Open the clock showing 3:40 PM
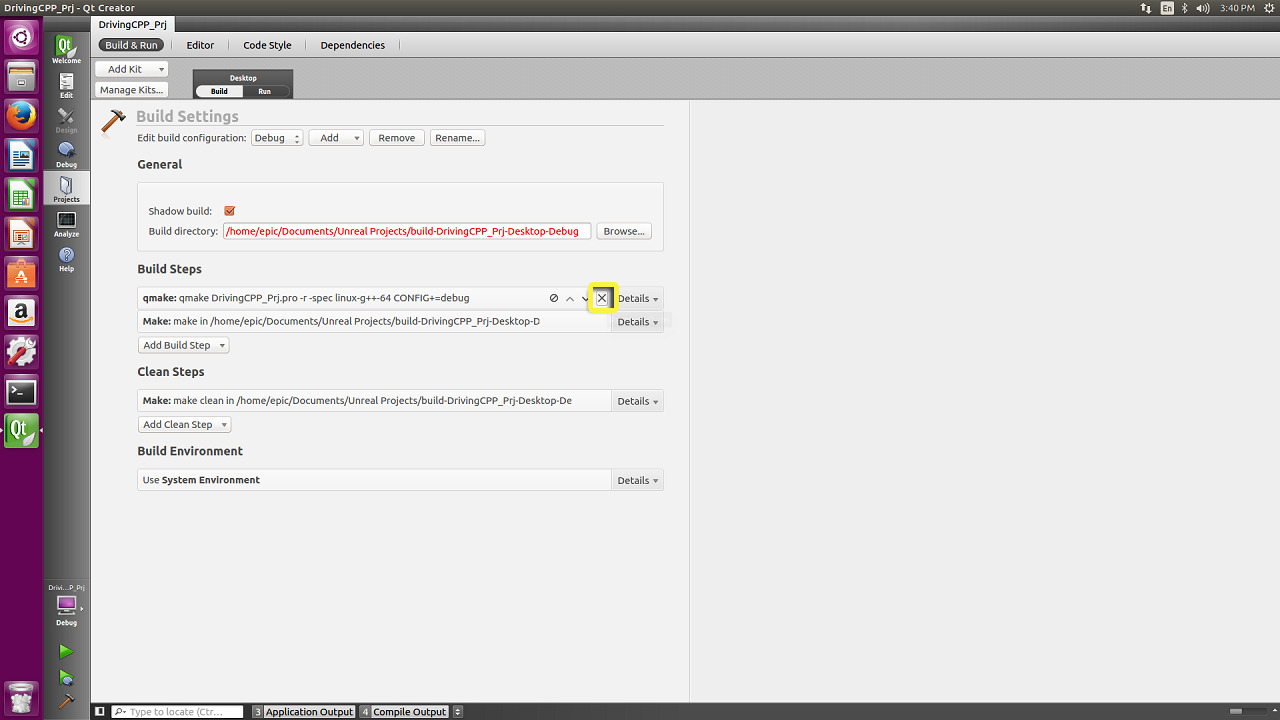Screen dimensions: 1280x720 click(x=1236, y=8)
